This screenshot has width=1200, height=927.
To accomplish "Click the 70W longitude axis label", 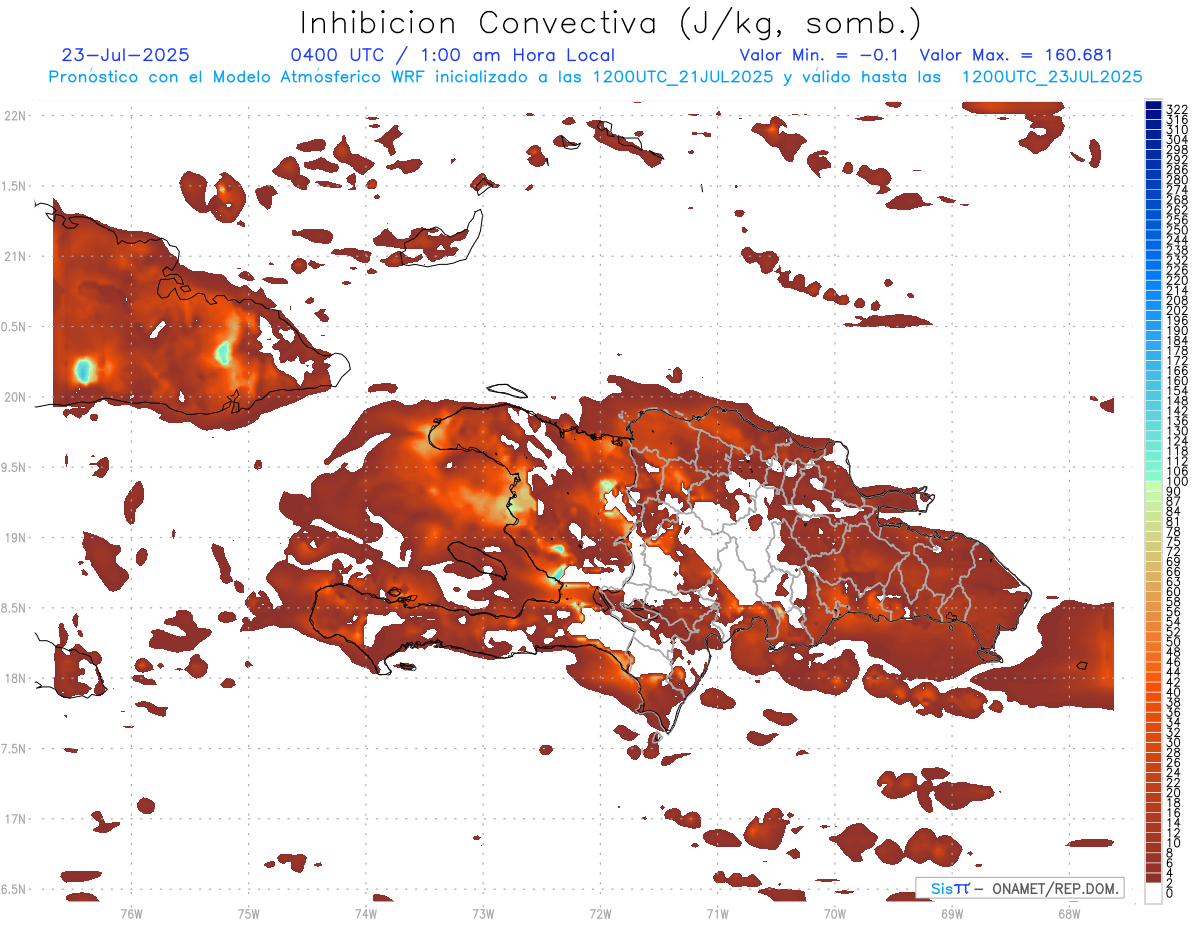I will pyautogui.click(x=835, y=913).
